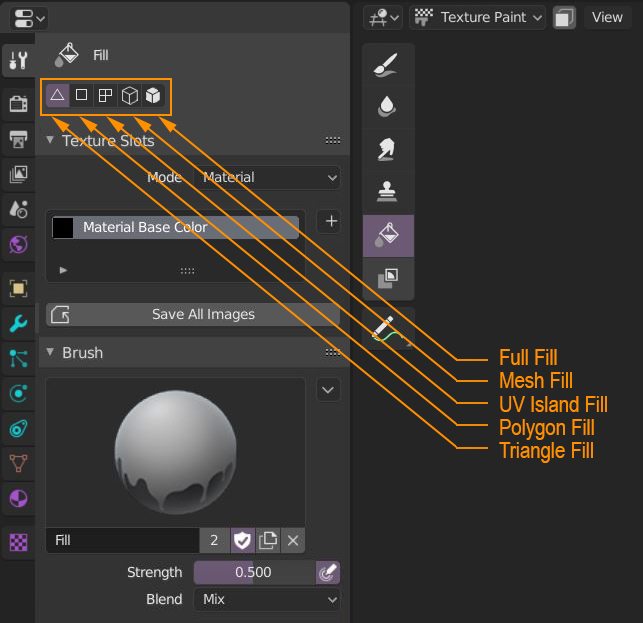Open the Output properties tab
Image resolution: width=643 pixels, height=623 pixels.
point(18,139)
